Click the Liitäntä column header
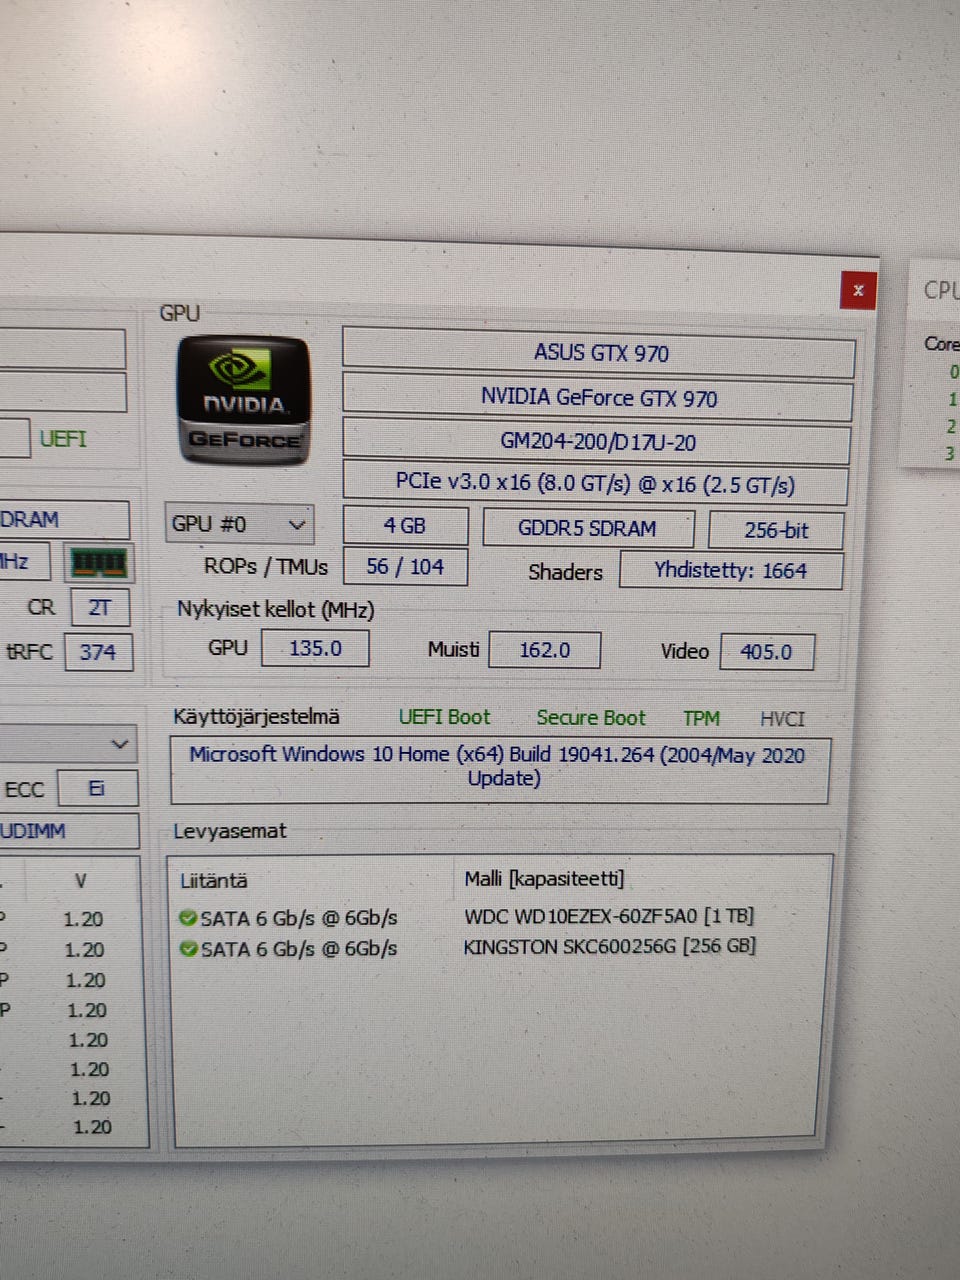The height and width of the screenshot is (1280, 960). [214, 881]
